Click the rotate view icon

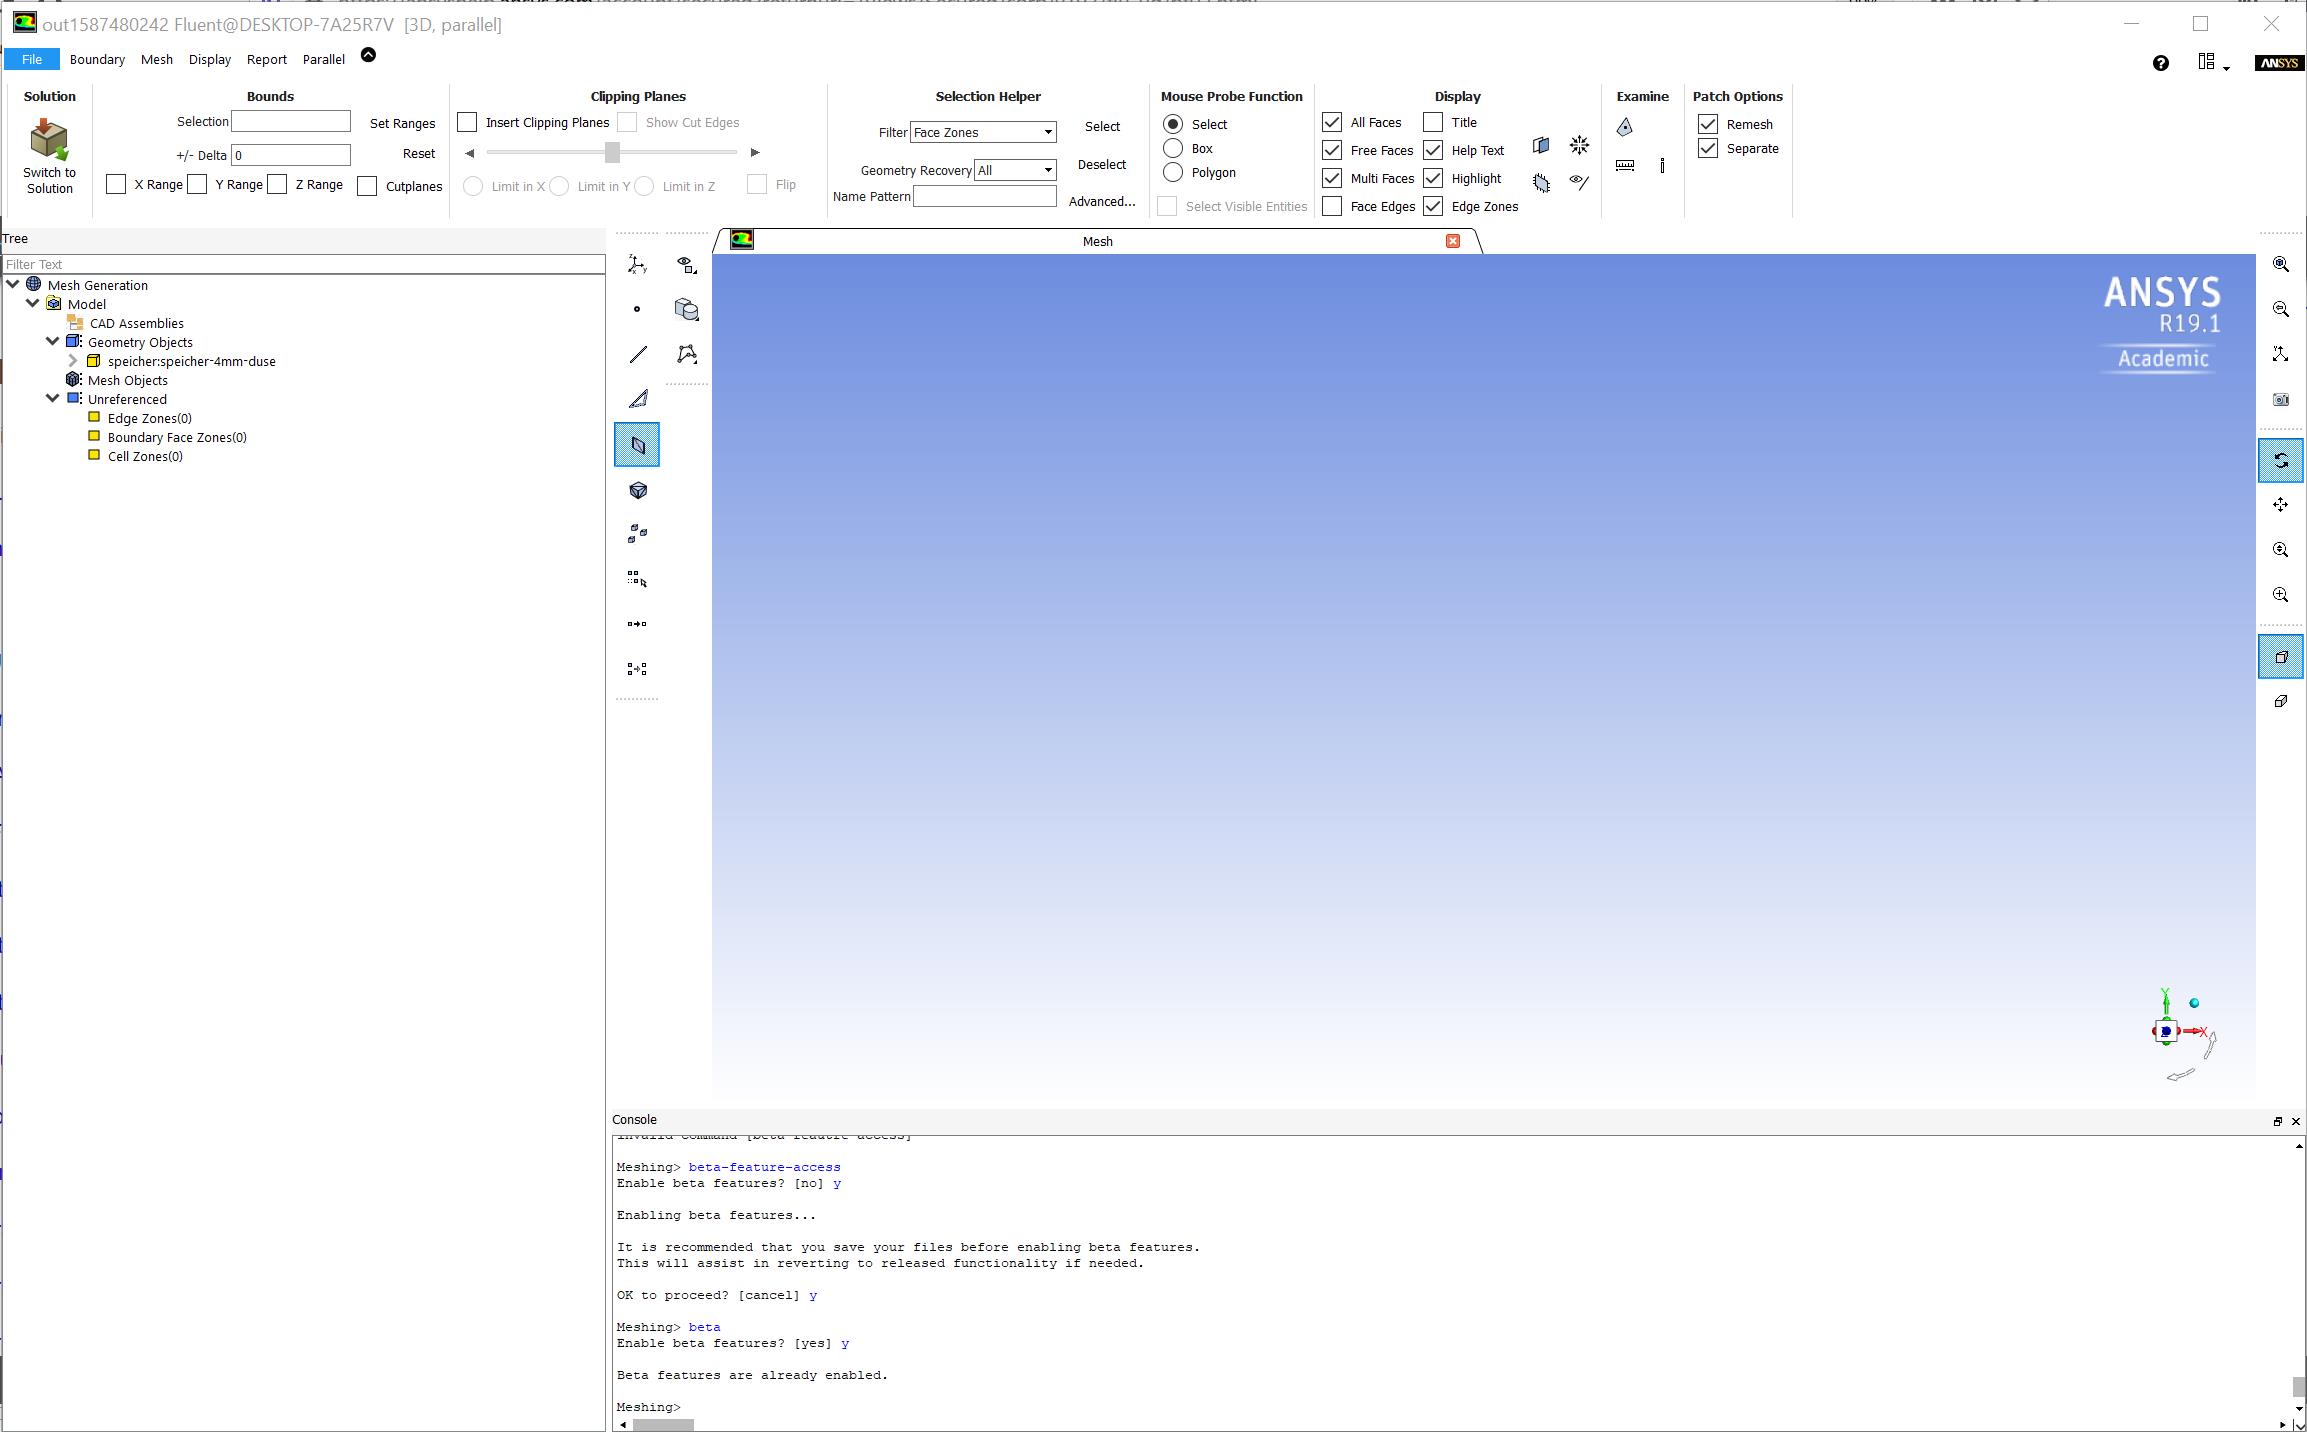click(2280, 460)
